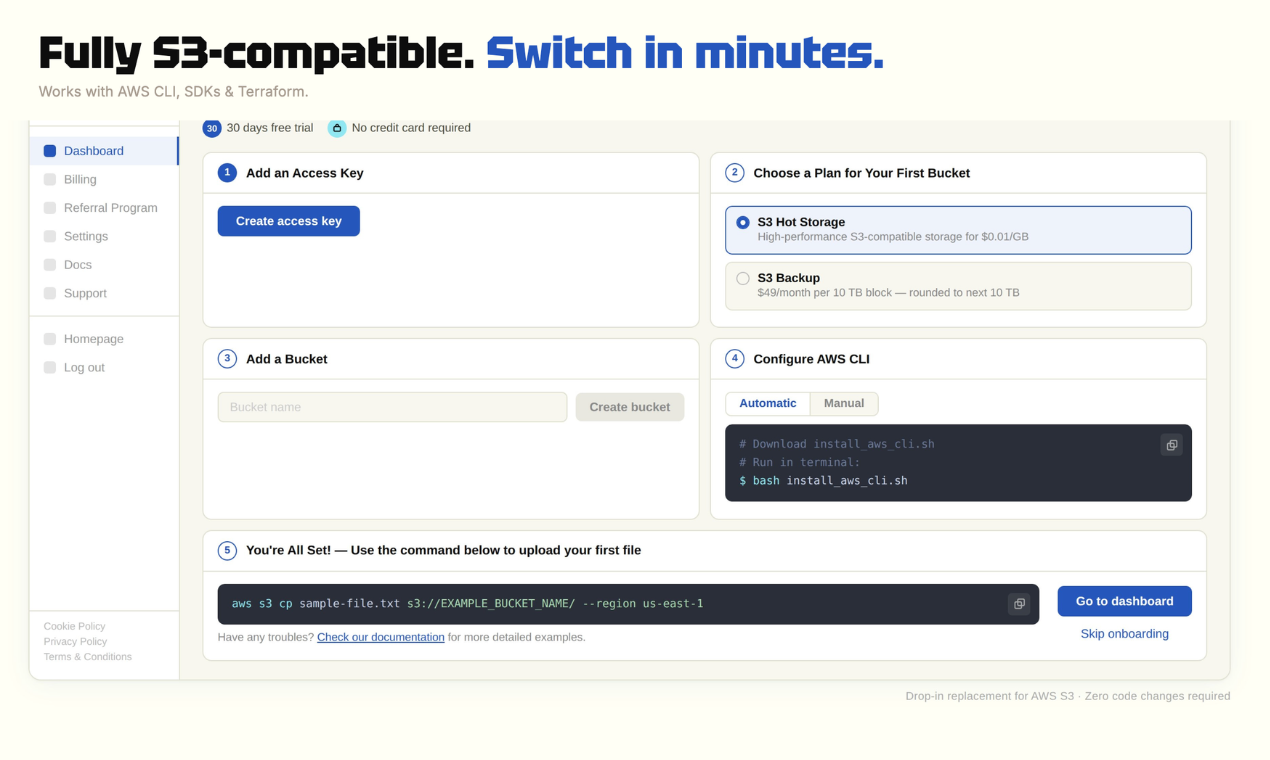The image size is (1270, 760).
Task: Open the Privacy Policy link
Action: 75,641
